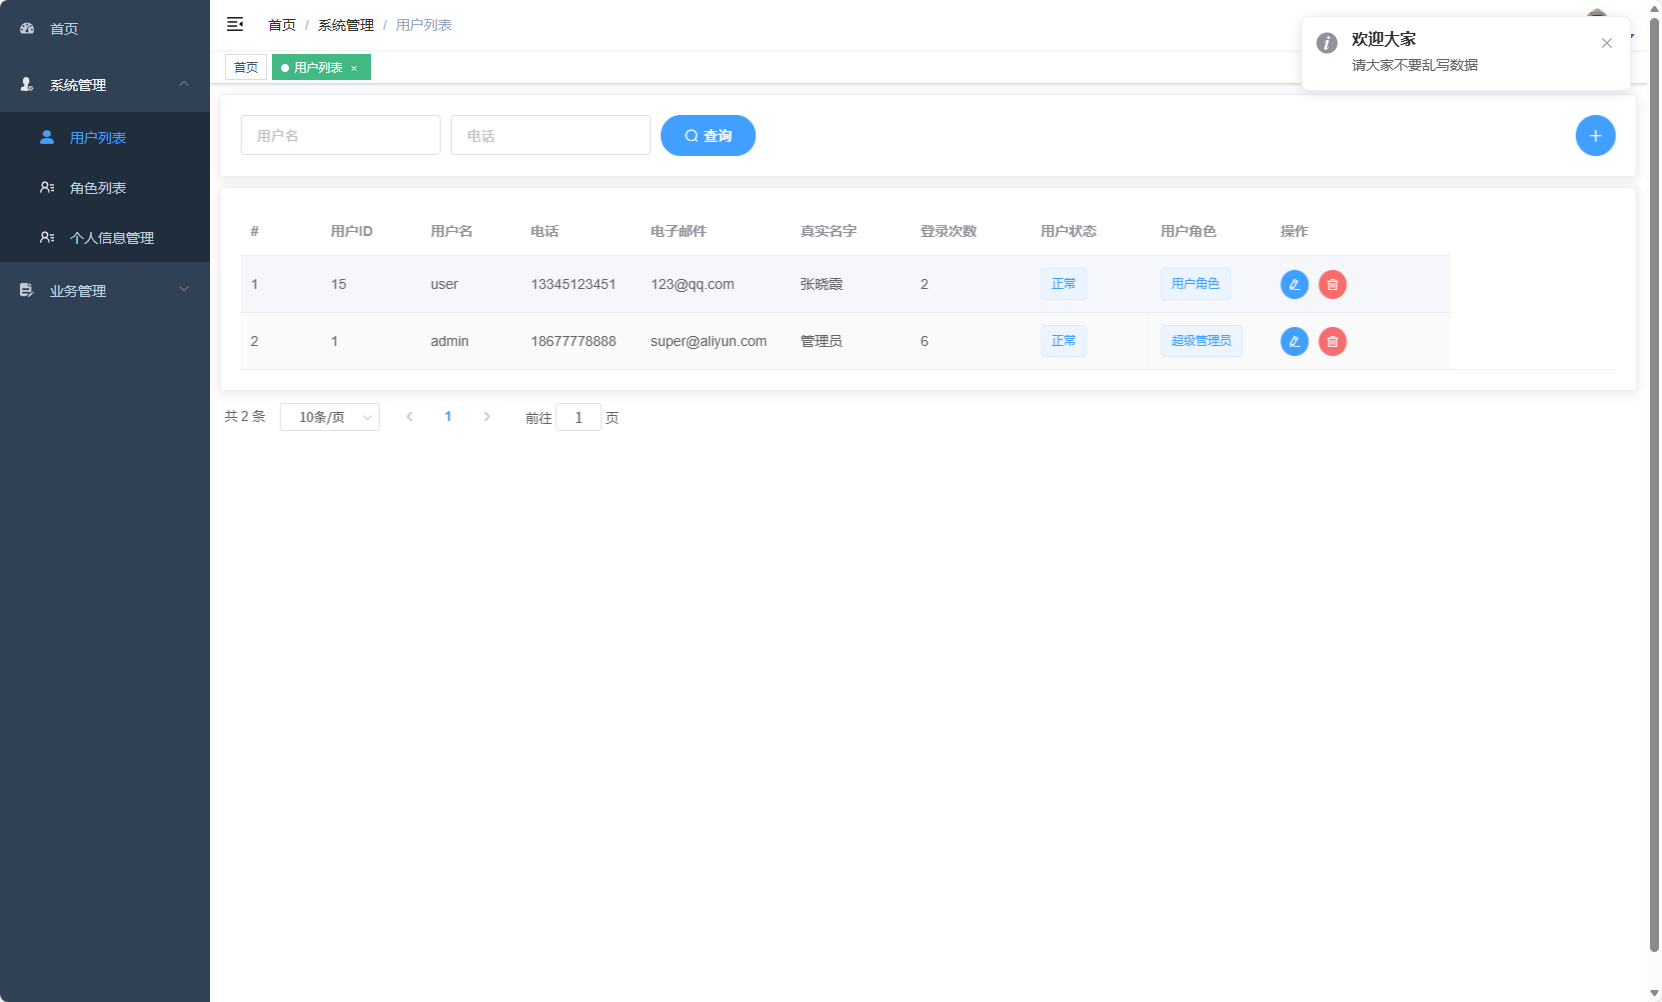Switch to the 首页 tab
Screen dimensions: 1662x1002
(246, 68)
